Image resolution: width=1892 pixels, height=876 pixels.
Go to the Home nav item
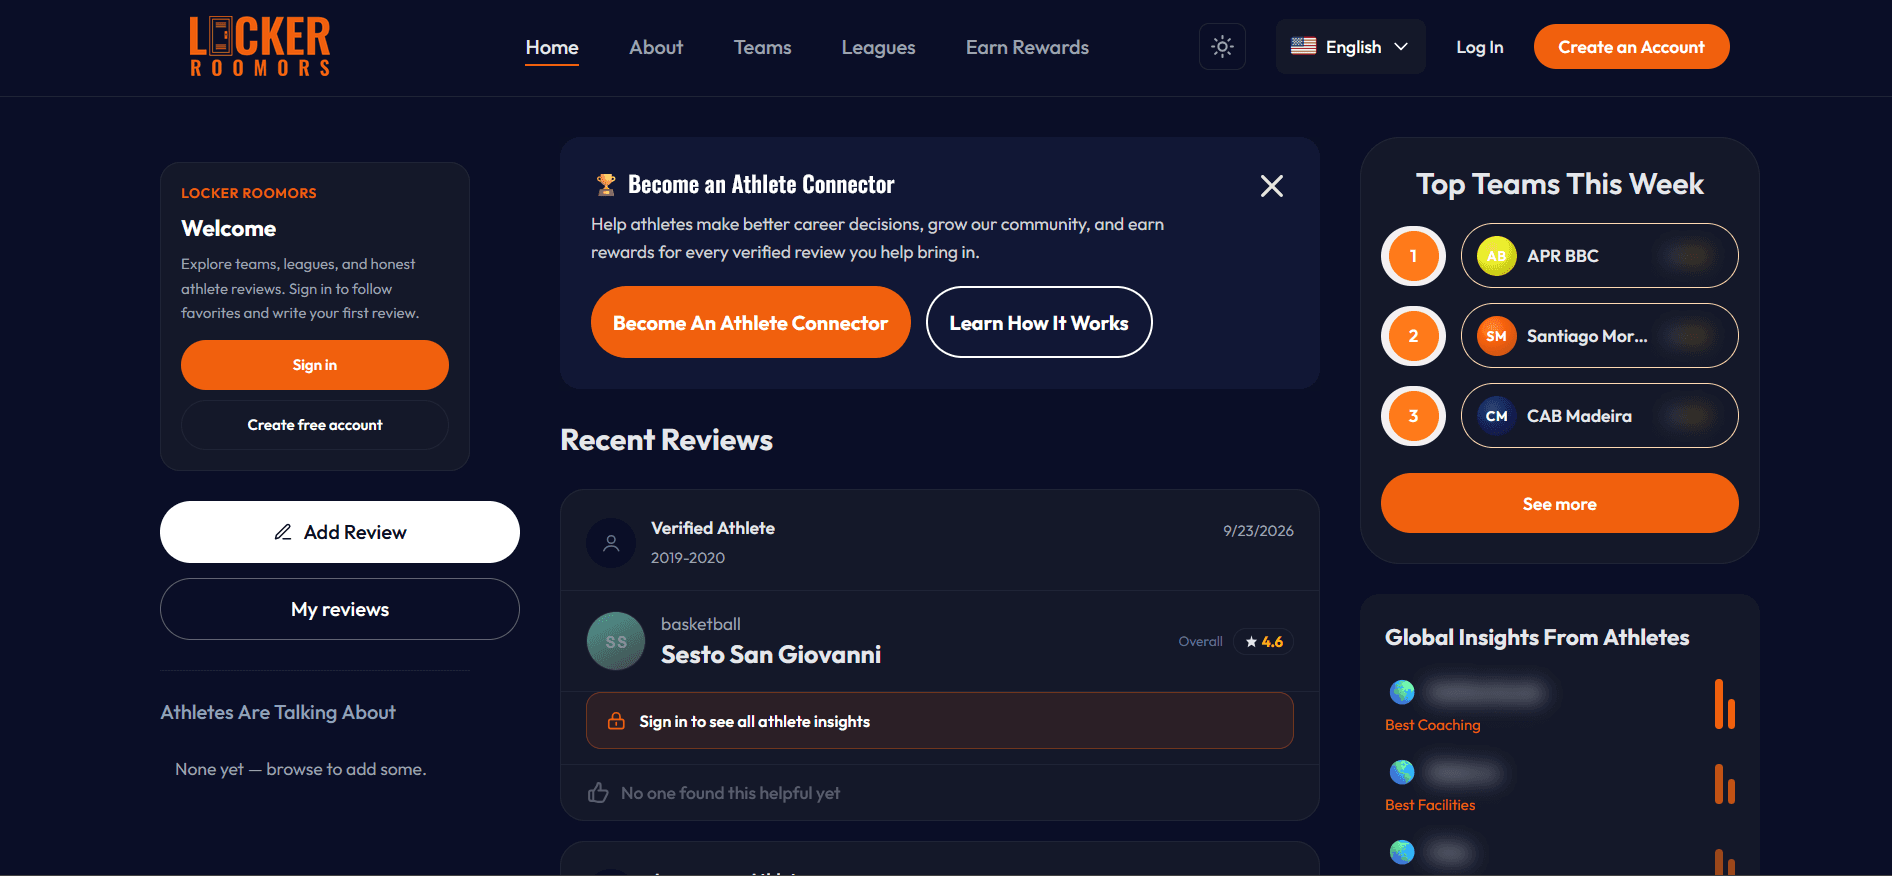[552, 47]
